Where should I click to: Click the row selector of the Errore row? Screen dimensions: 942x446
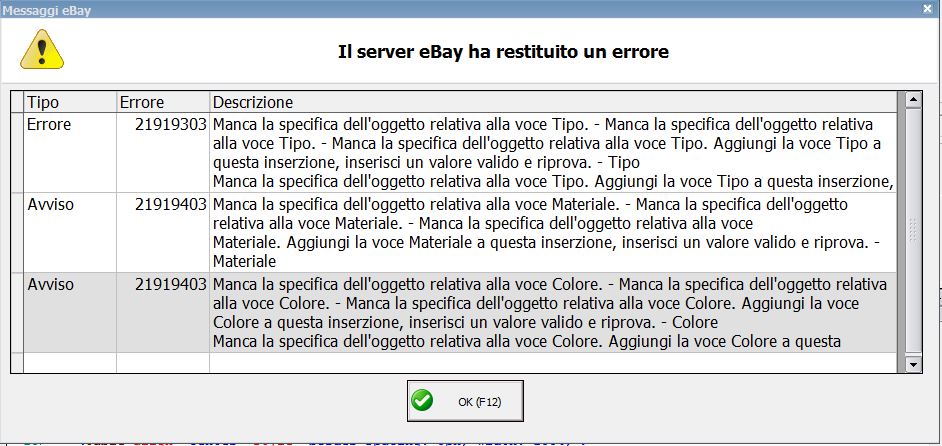point(17,153)
